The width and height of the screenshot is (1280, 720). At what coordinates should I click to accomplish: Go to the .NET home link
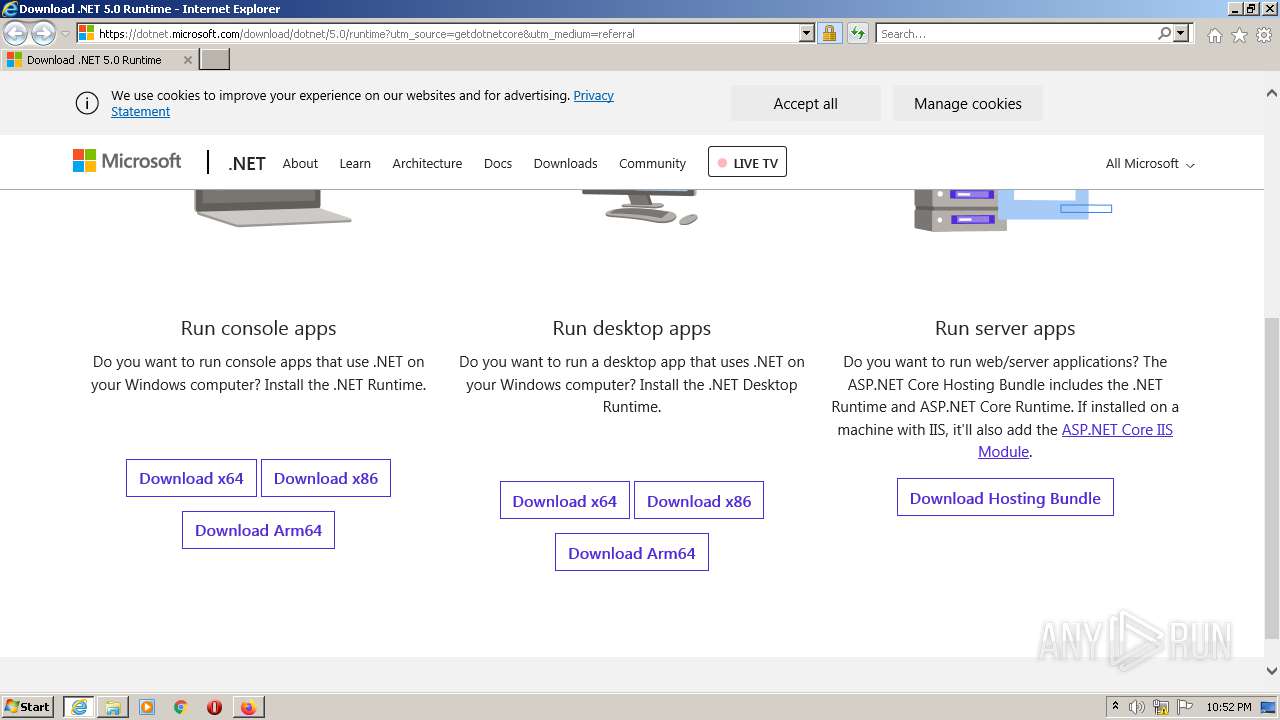click(246, 163)
